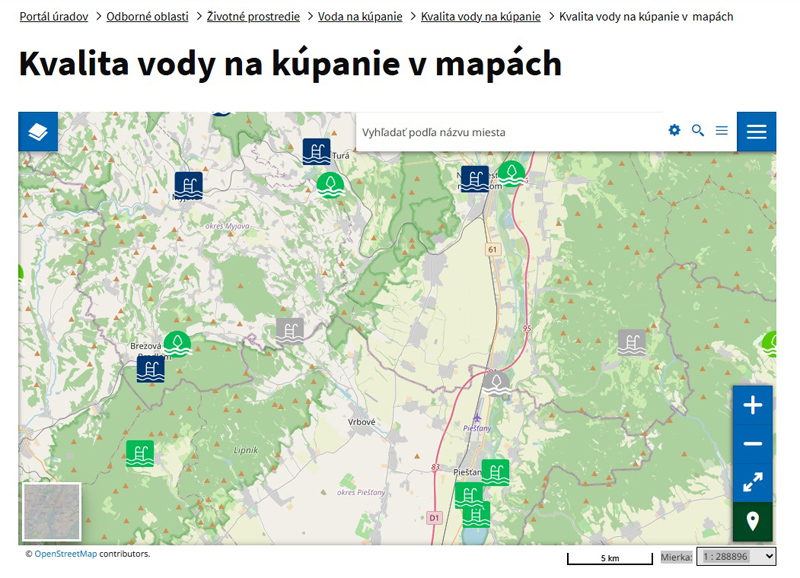The width and height of the screenshot is (800, 578).
Task: Select green pool marker west of Lipník
Action: (x=140, y=454)
